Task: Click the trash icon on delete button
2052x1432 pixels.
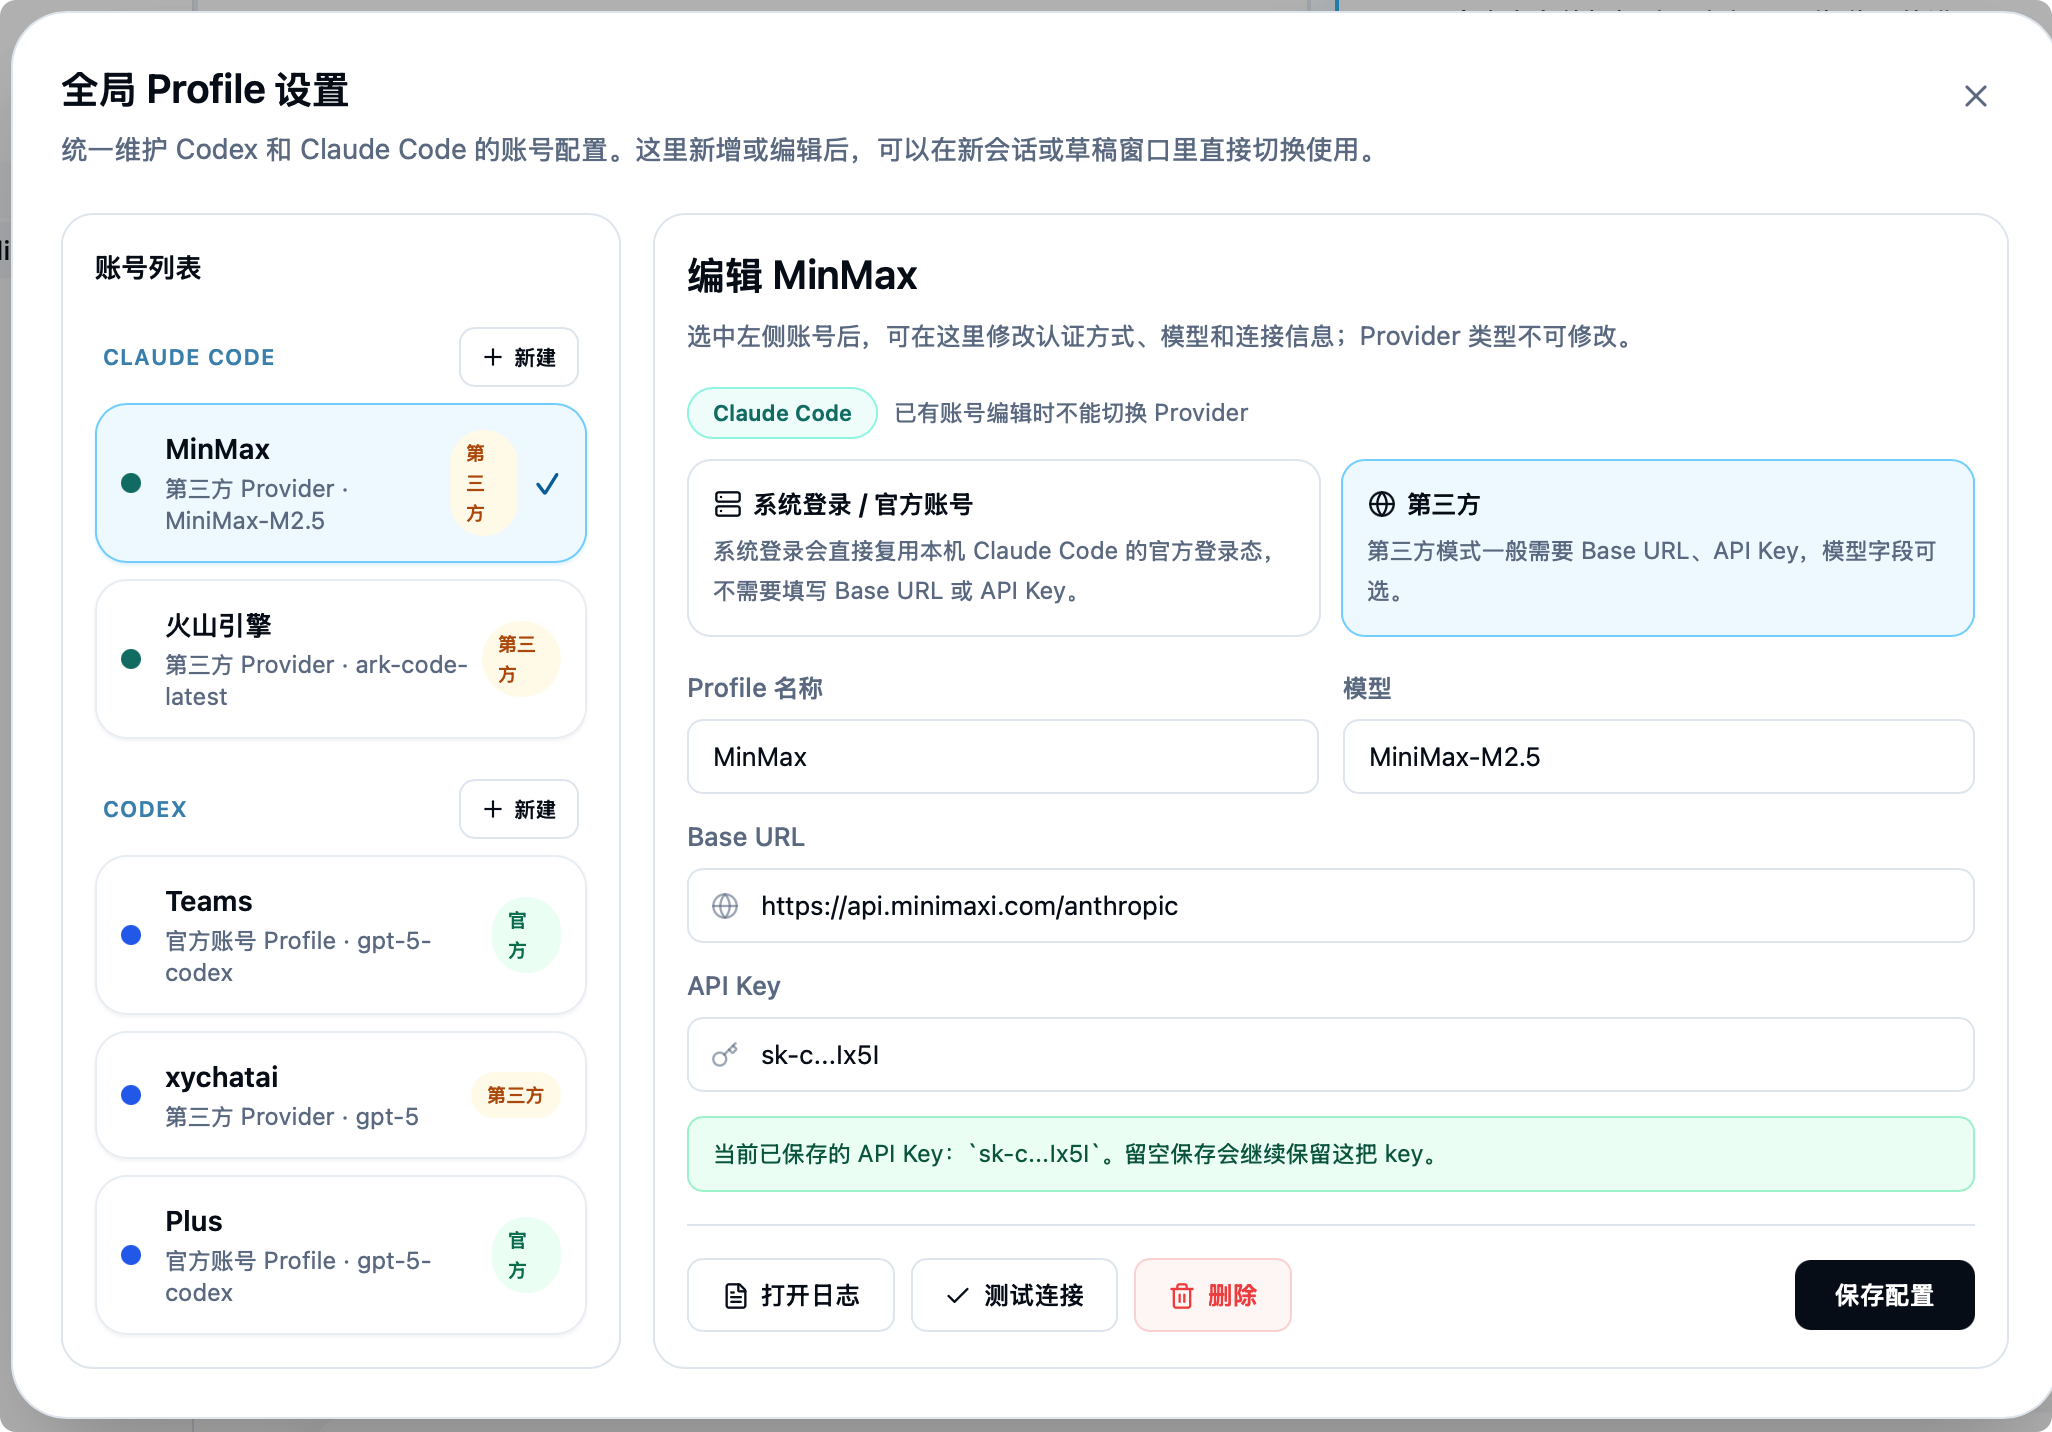Action: [1182, 1296]
